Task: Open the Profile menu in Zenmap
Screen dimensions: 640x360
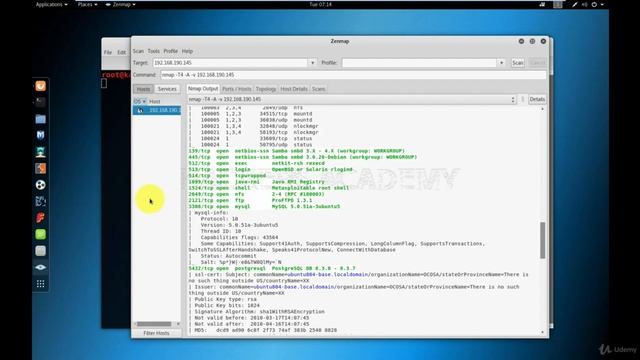Action: click(x=171, y=51)
